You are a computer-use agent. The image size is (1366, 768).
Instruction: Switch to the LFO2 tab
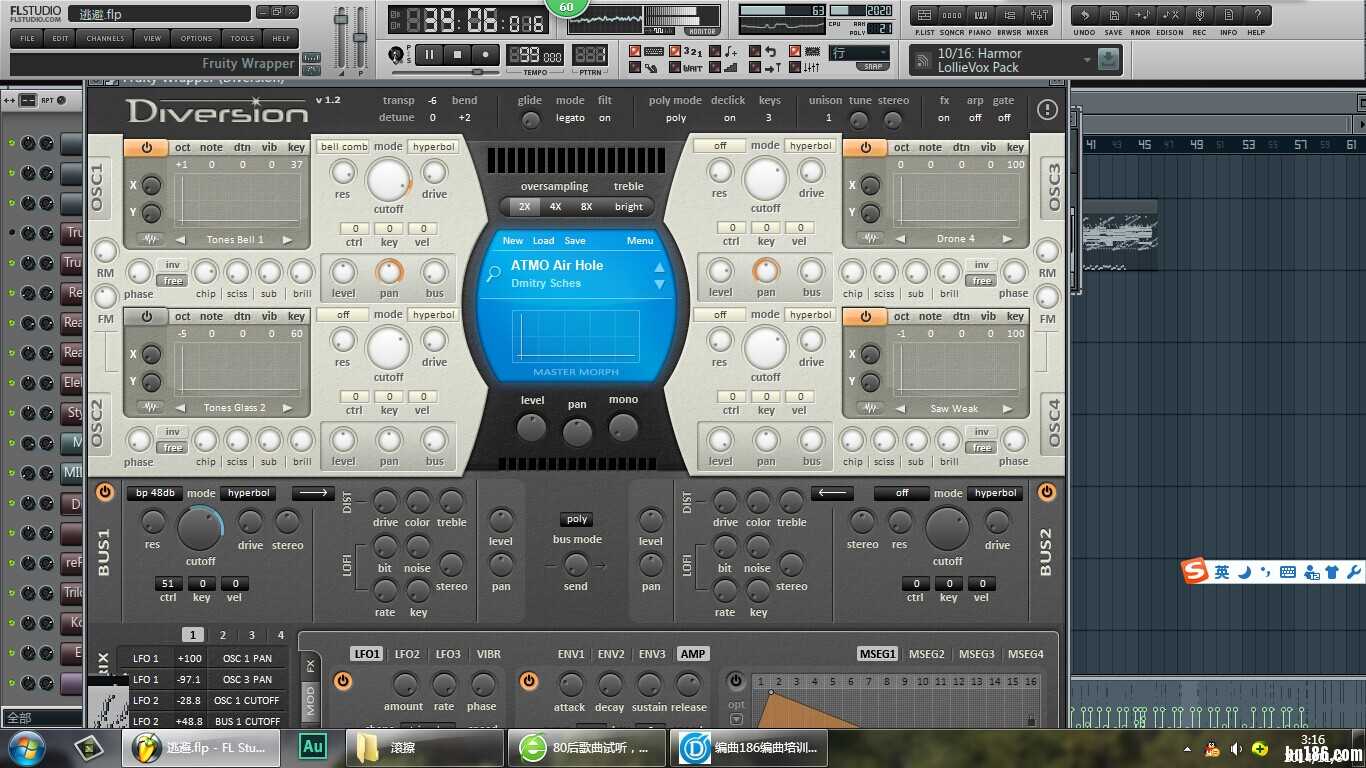(407, 654)
